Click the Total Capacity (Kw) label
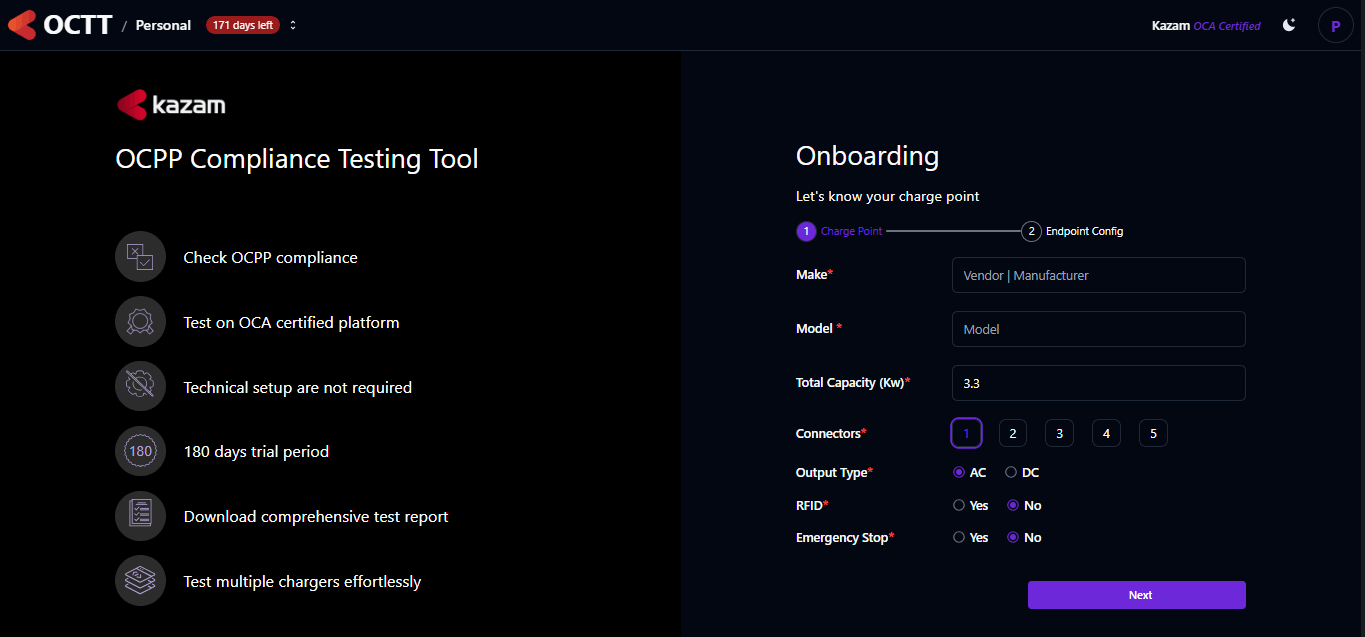The width and height of the screenshot is (1365, 637). 853,382
